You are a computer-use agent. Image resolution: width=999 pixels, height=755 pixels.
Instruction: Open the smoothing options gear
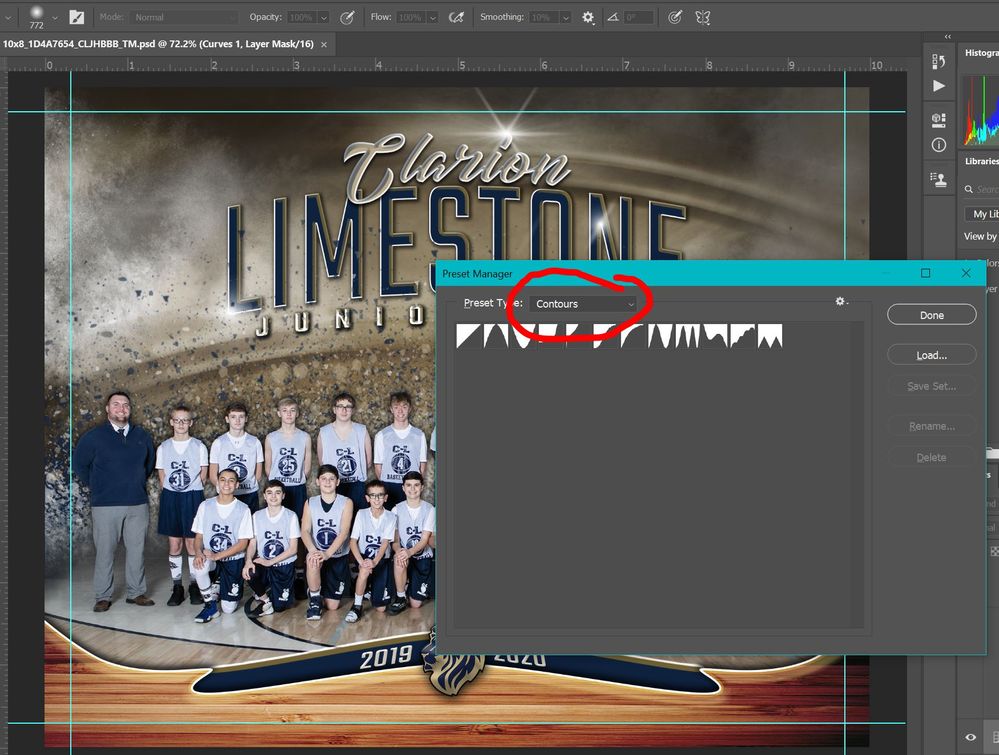[588, 17]
